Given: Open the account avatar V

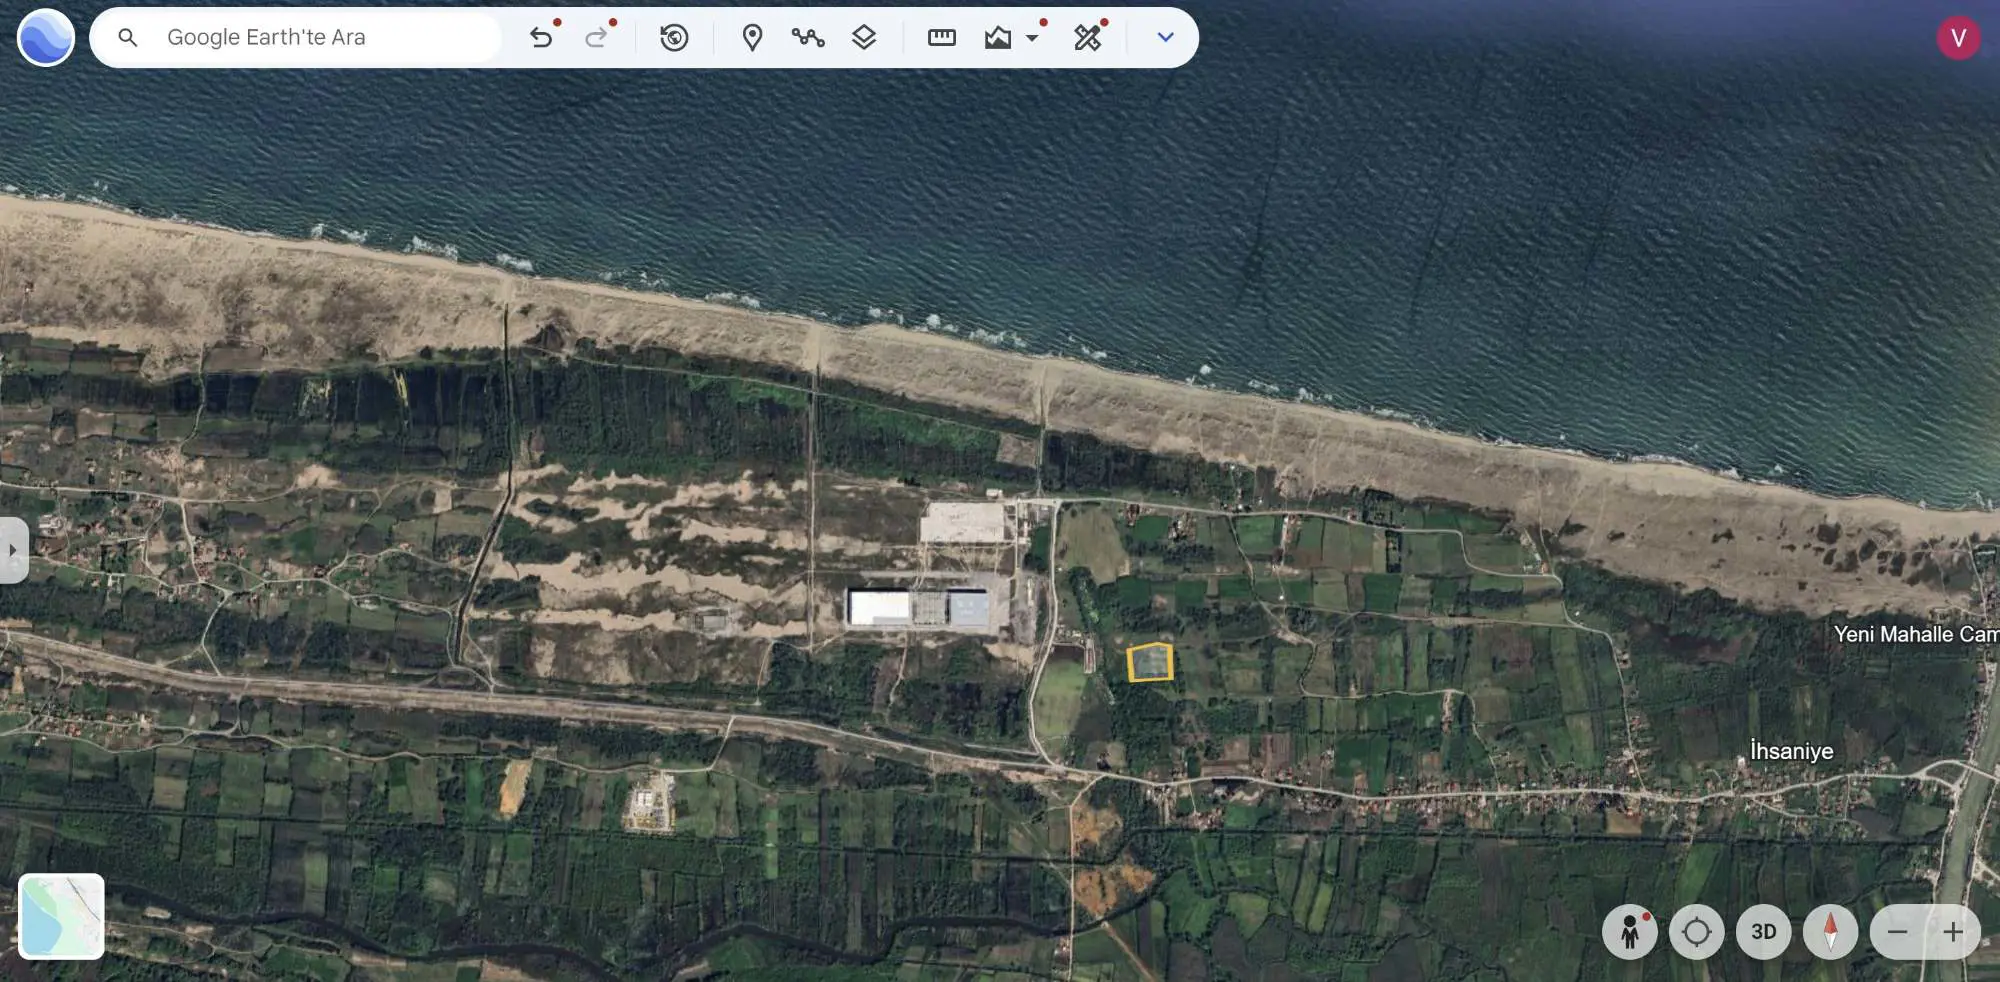Looking at the screenshot, I should coord(1958,38).
